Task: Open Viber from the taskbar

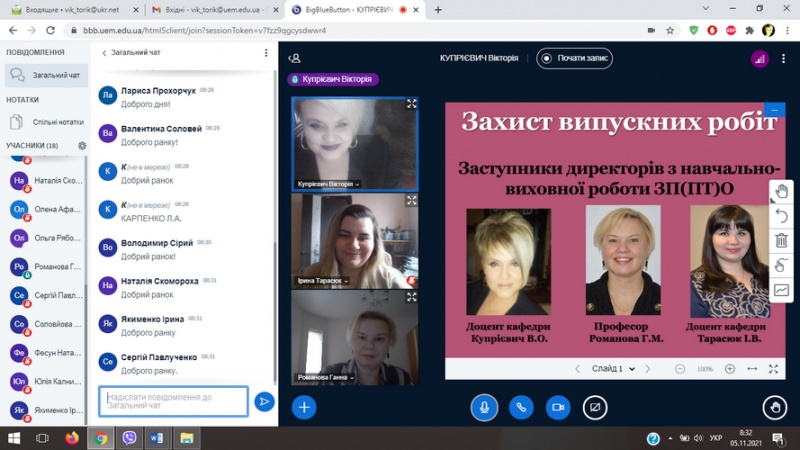Action: pyautogui.click(x=129, y=438)
